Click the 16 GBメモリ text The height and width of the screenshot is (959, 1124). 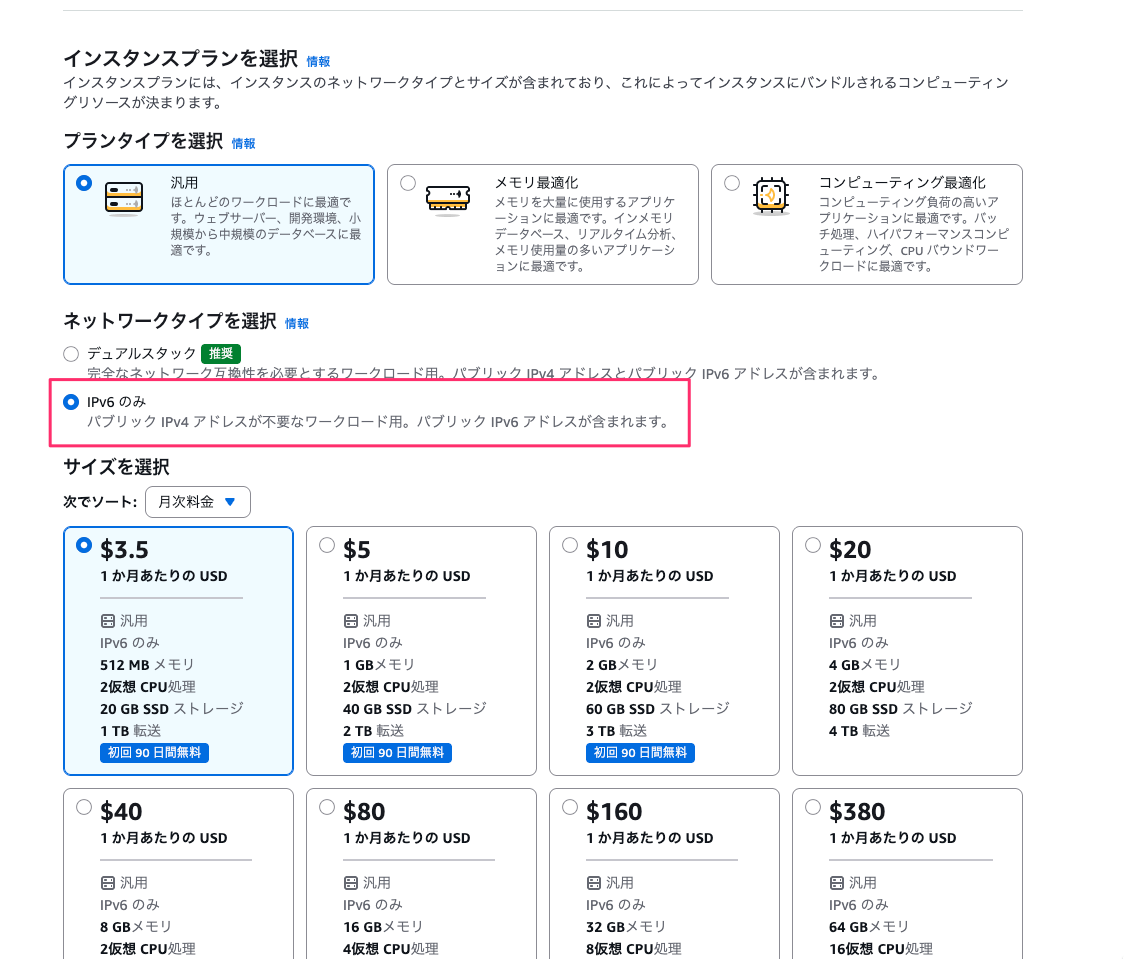(383, 927)
